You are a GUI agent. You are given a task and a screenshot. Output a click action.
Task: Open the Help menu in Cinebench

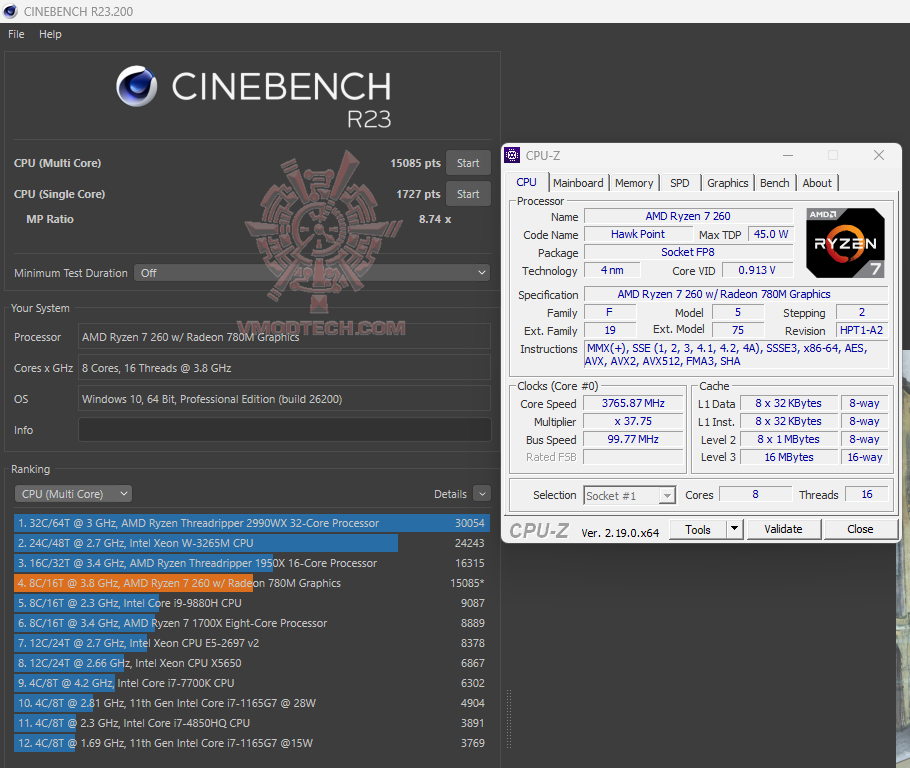pyautogui.click(x=50, y=34)
